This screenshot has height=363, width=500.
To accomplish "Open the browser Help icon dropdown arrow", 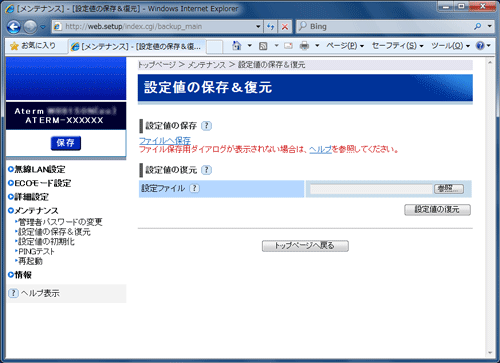I will click(x=489, y=46).
